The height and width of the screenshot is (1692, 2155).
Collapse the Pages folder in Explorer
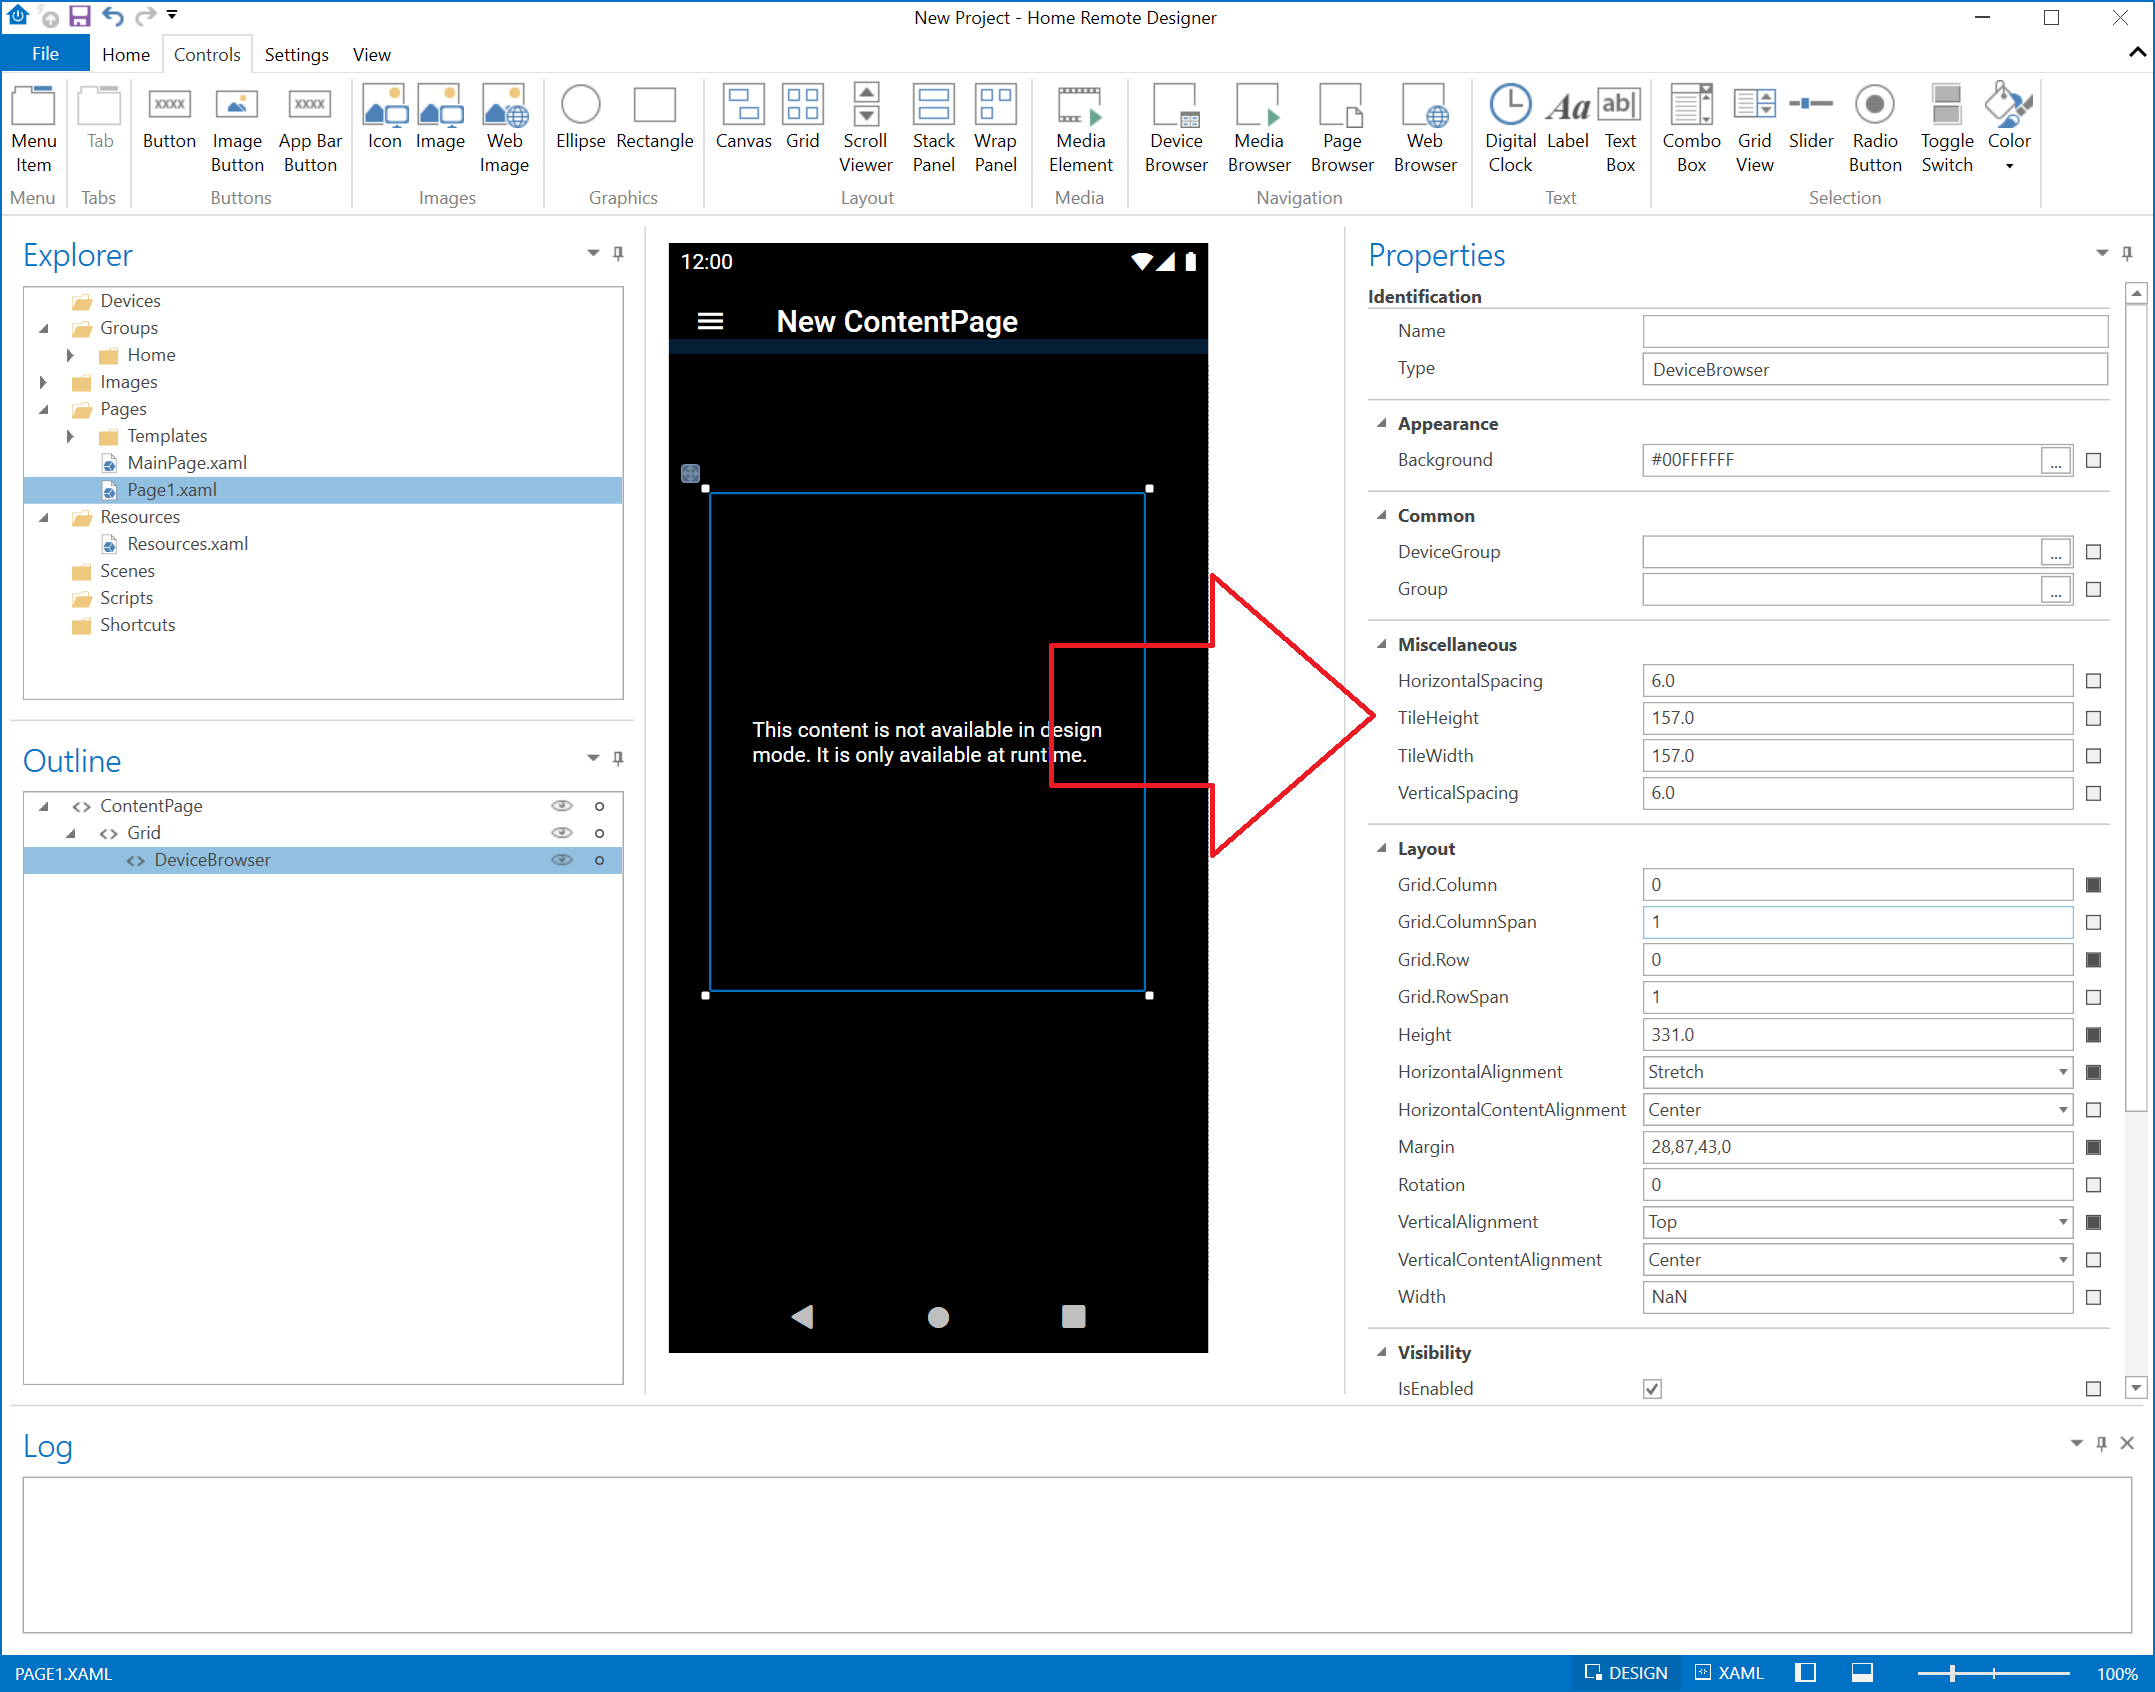[x=43, y=409]
